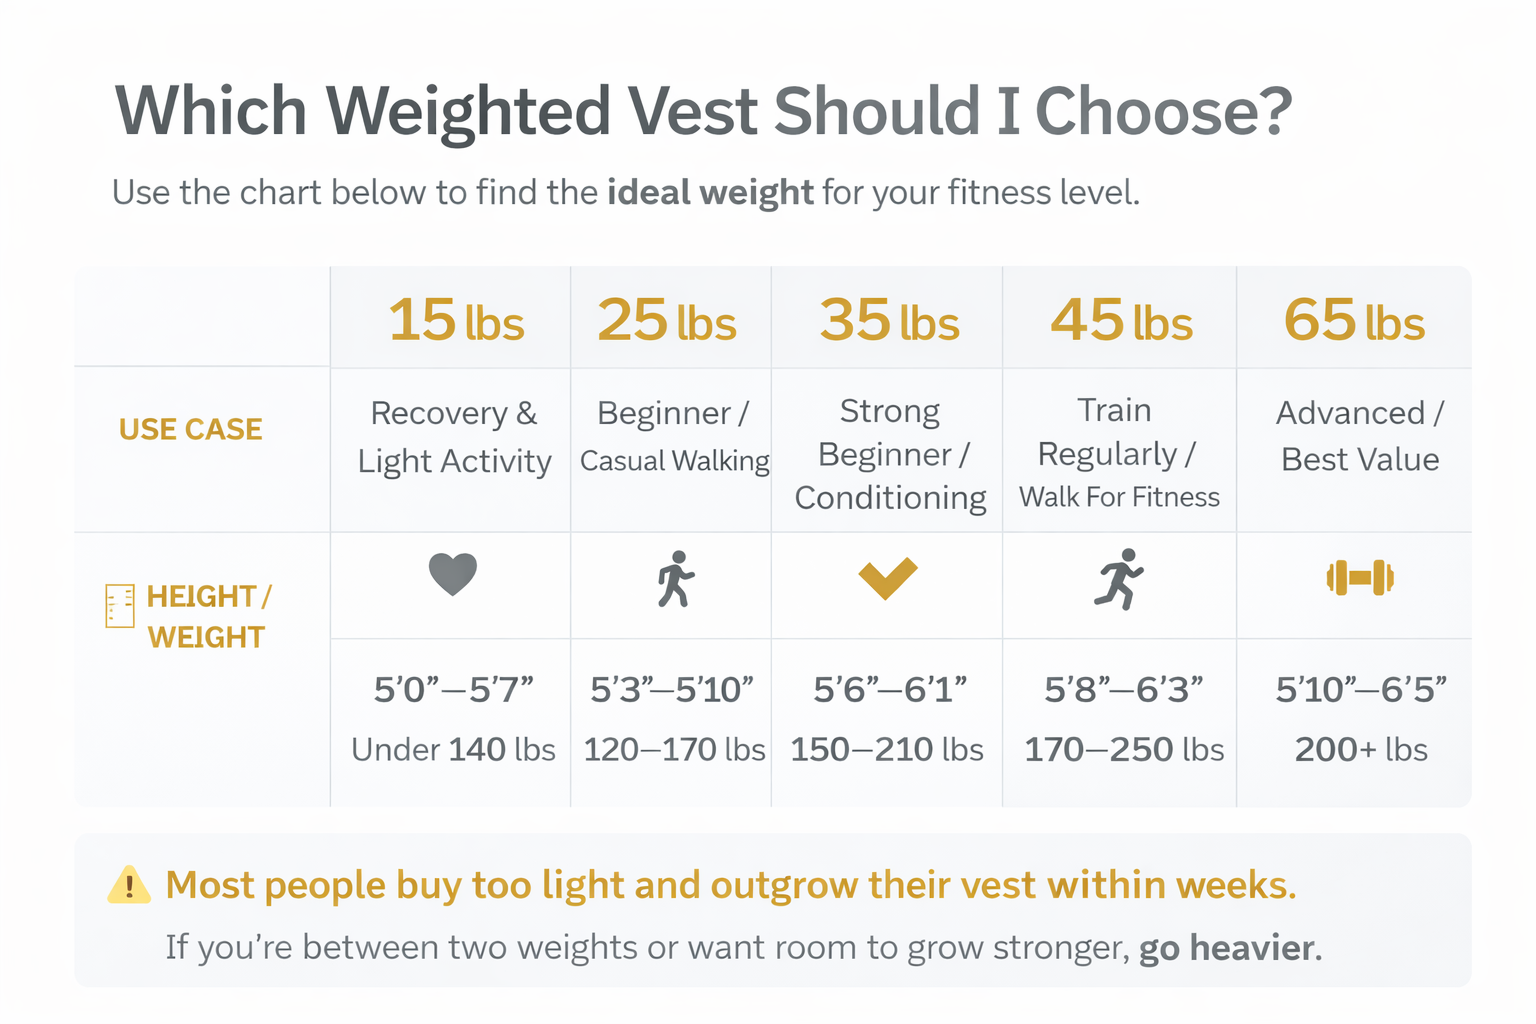Click the gold checkmark icon
Viewport: 1536px width, 1024px height.
coord(887,577)
